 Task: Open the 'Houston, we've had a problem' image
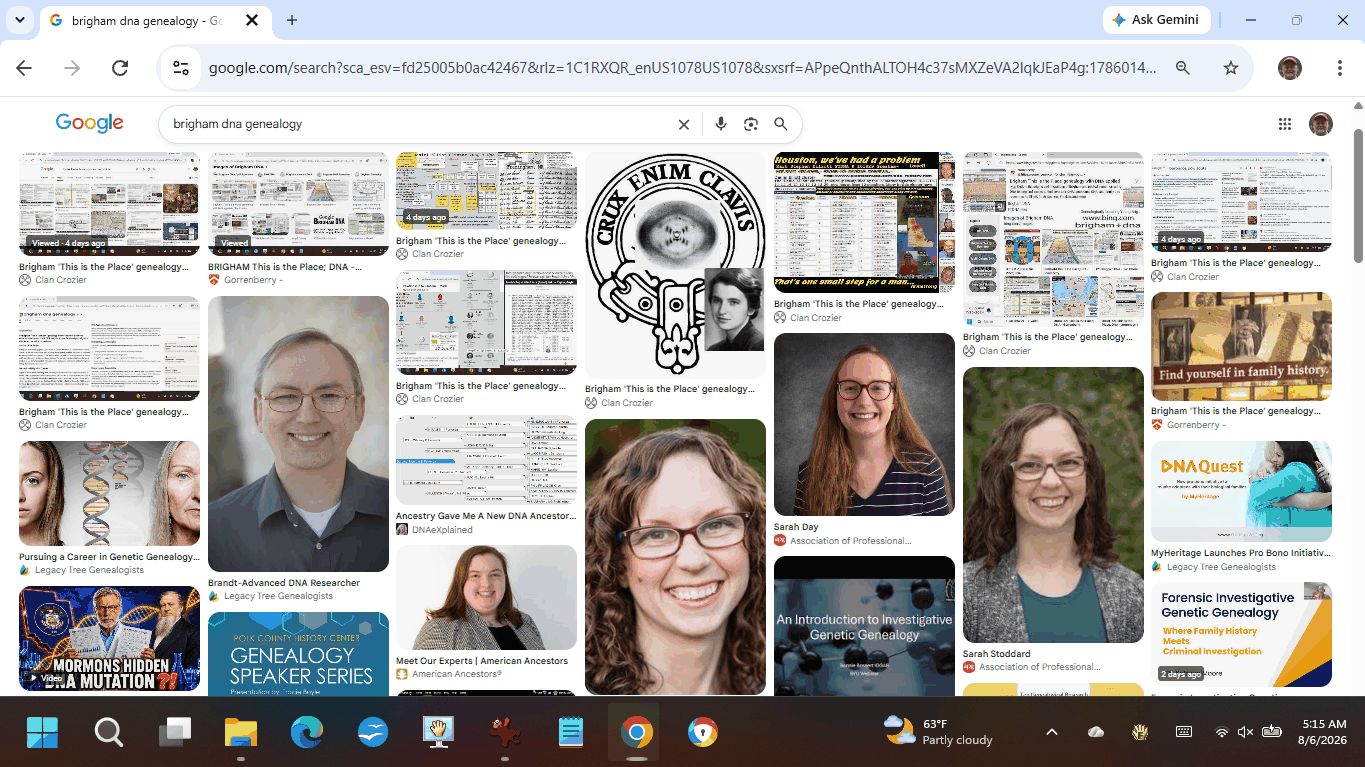864,222
